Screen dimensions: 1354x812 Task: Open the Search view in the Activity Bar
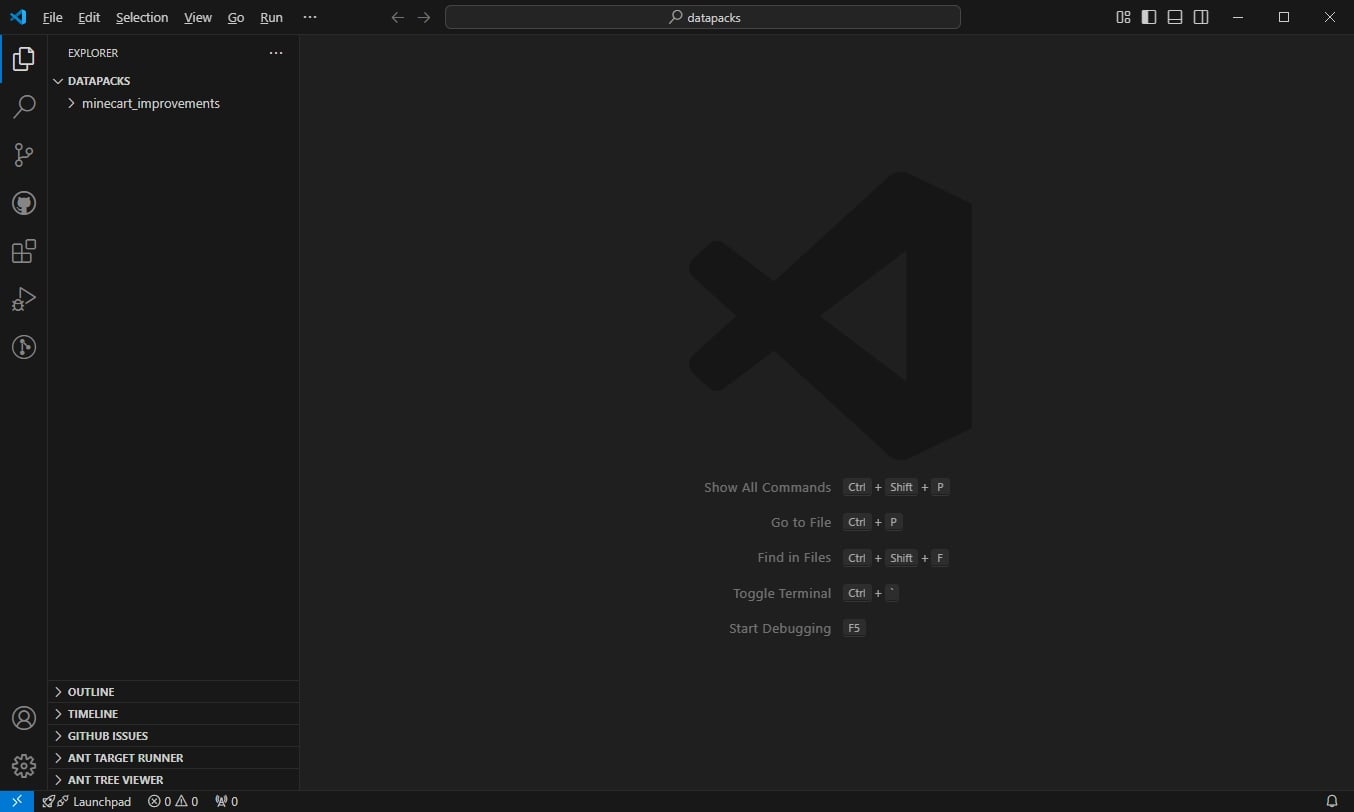coord(23,106)
